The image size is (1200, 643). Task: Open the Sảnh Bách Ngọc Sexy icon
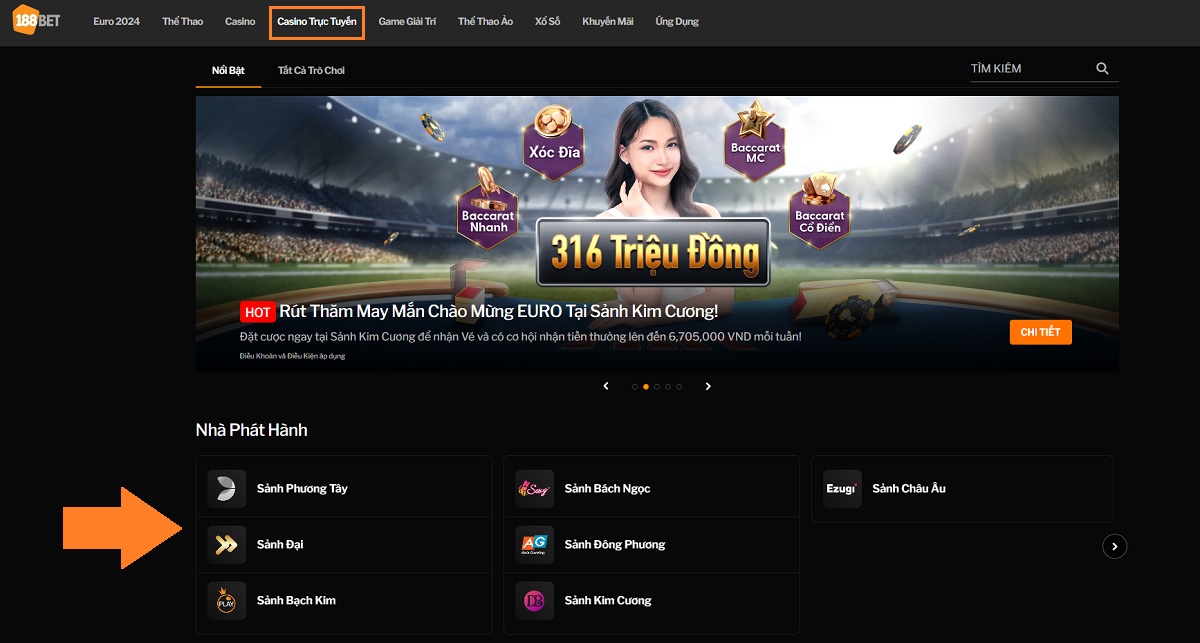click(x=534, y=489)
